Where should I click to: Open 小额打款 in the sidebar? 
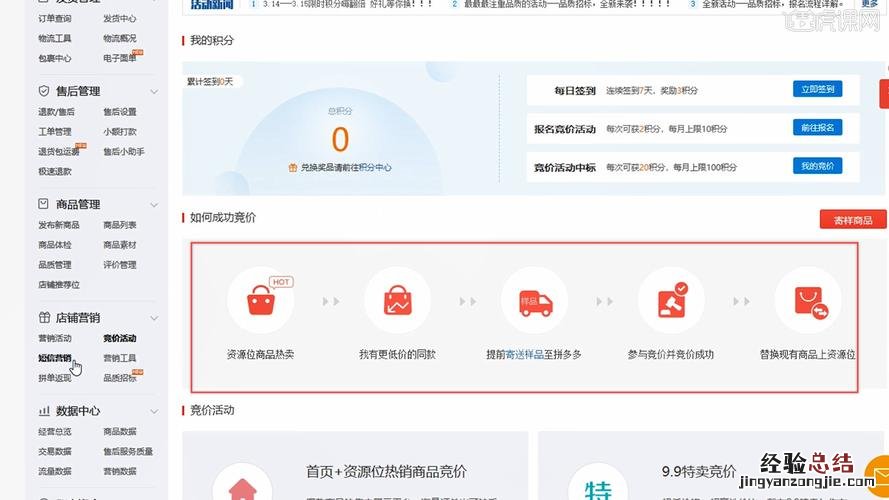click(x=120, y=132)
